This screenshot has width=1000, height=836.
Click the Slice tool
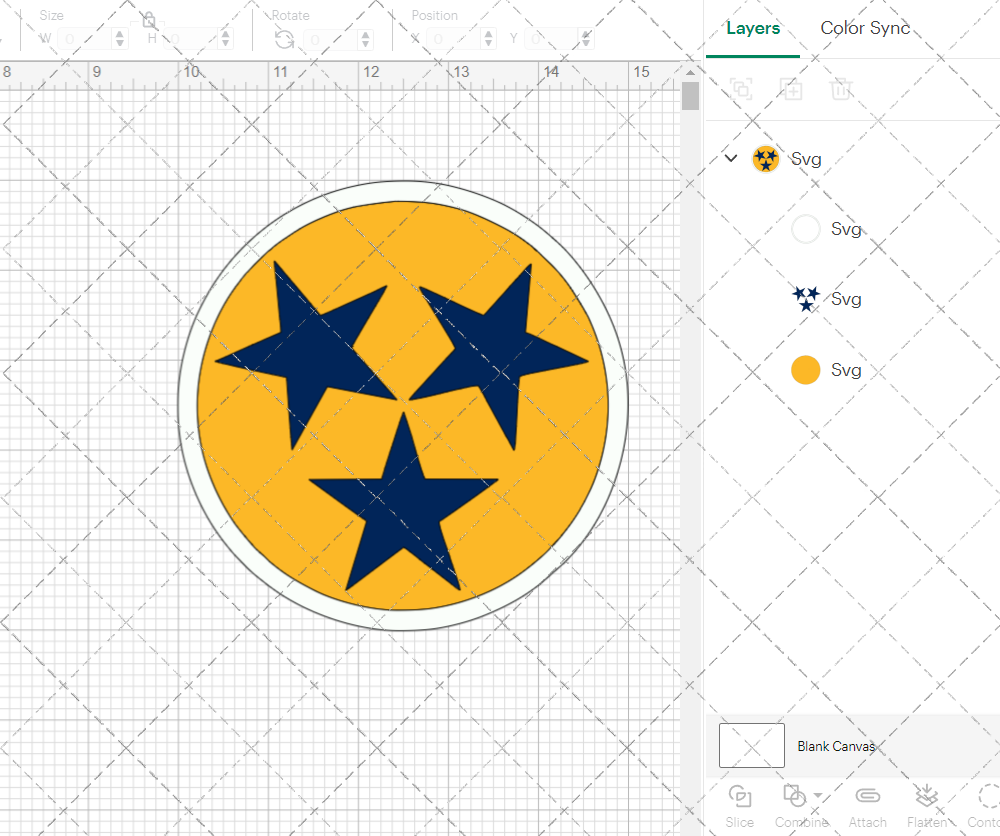[x=739, y=806]
